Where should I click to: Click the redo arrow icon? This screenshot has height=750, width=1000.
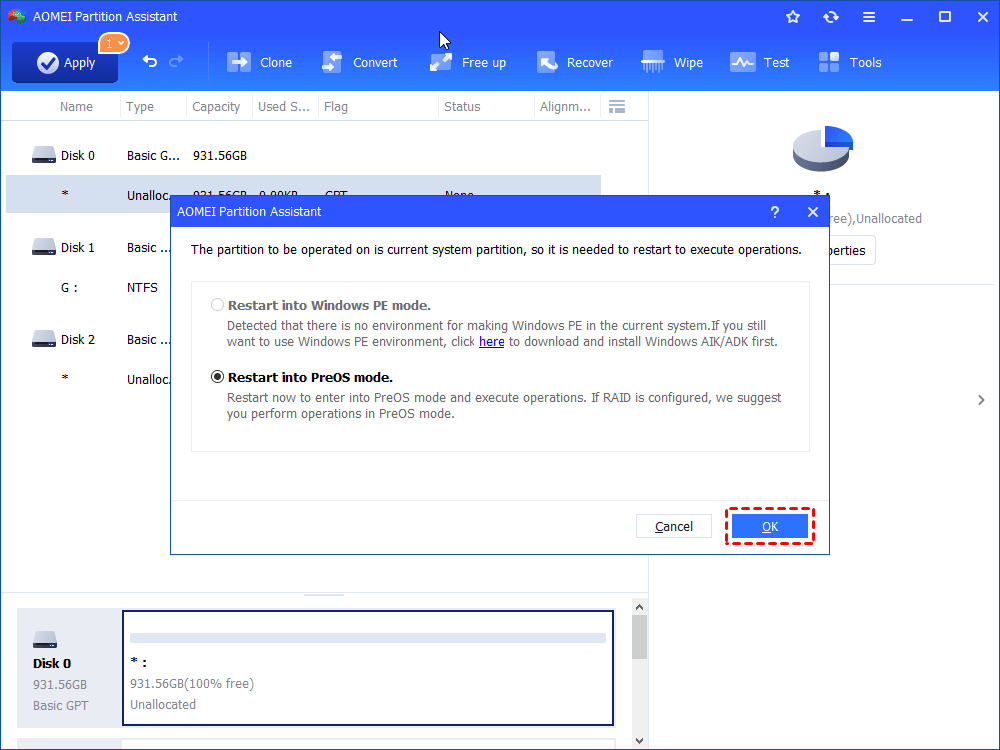tap(176, 61)
